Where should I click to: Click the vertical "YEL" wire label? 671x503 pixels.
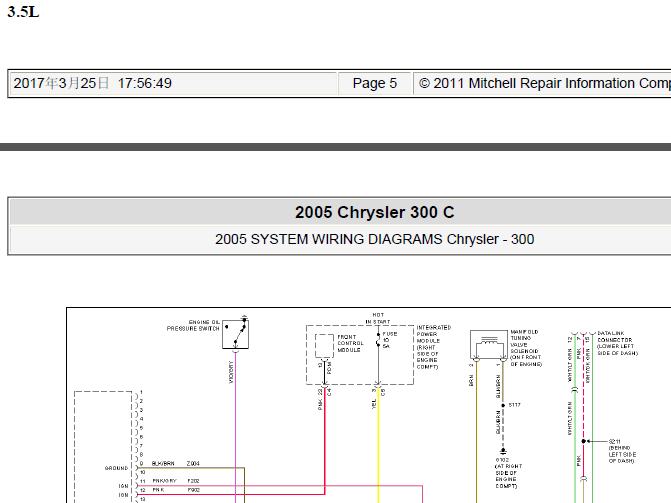pos(374,404)
